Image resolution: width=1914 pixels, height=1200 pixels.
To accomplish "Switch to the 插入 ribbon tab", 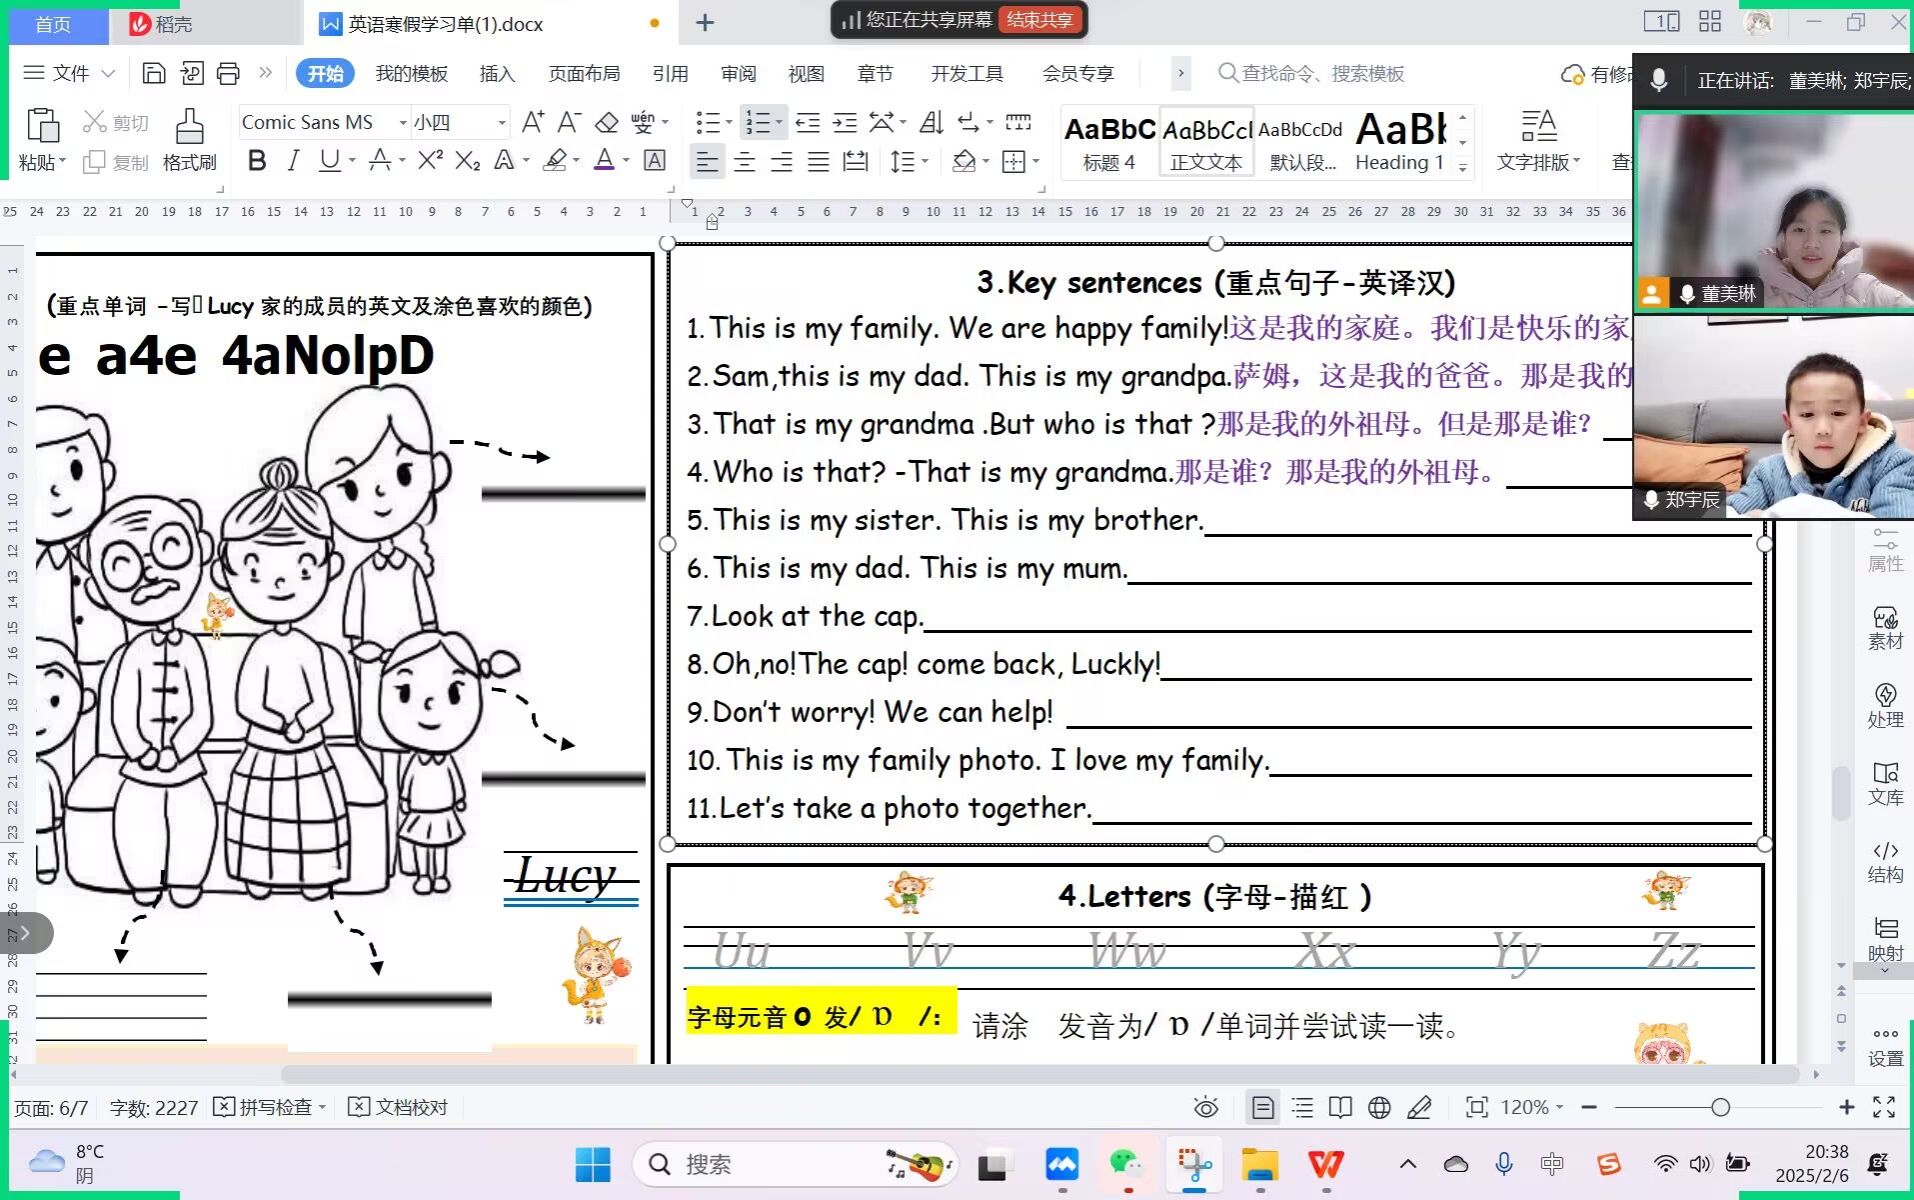I will click(x=496, y=73).
